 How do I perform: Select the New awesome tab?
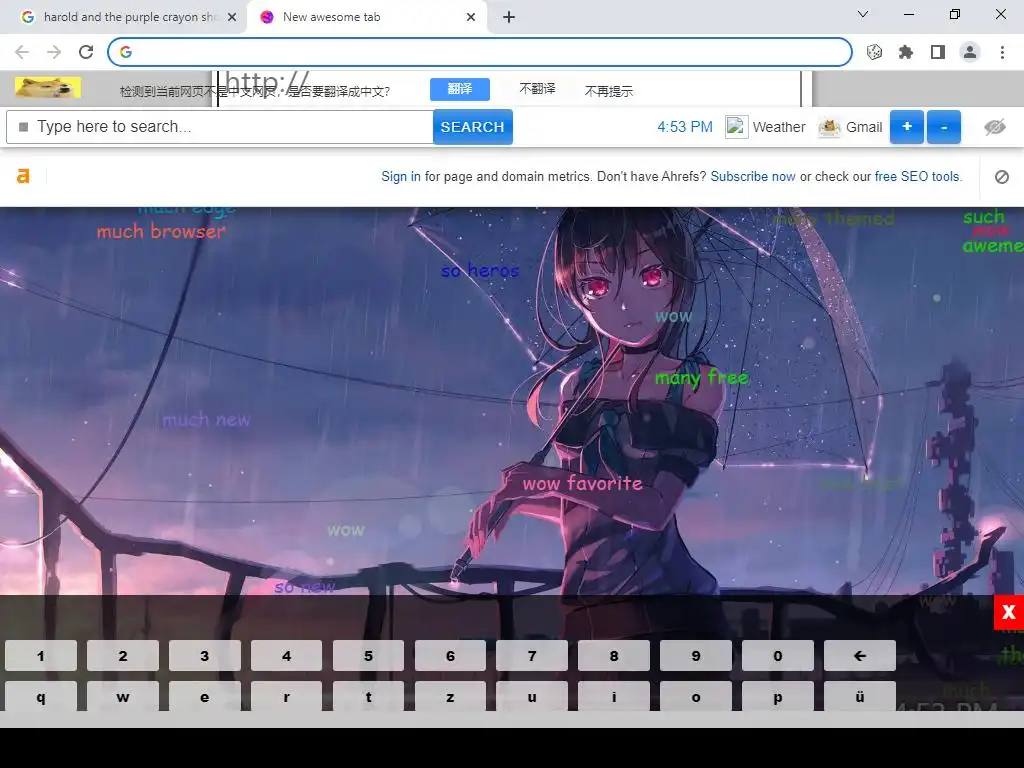pyautogui.click(x=366, y=17)
